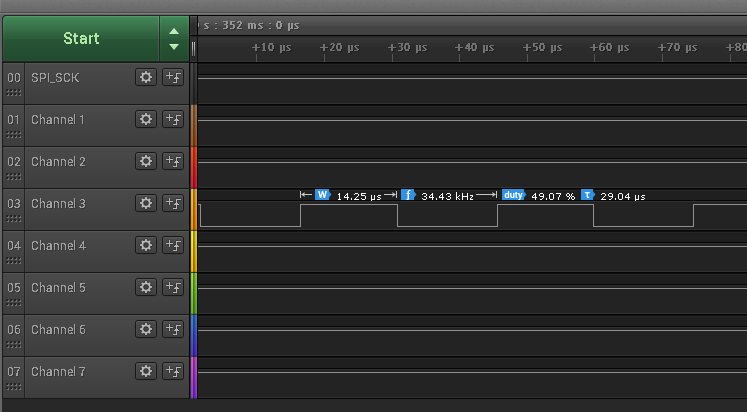Grab the drag handle of channel 02
The height and width of the screenshot is (412, 747).
pyautogui.click(x=14, y=177)
